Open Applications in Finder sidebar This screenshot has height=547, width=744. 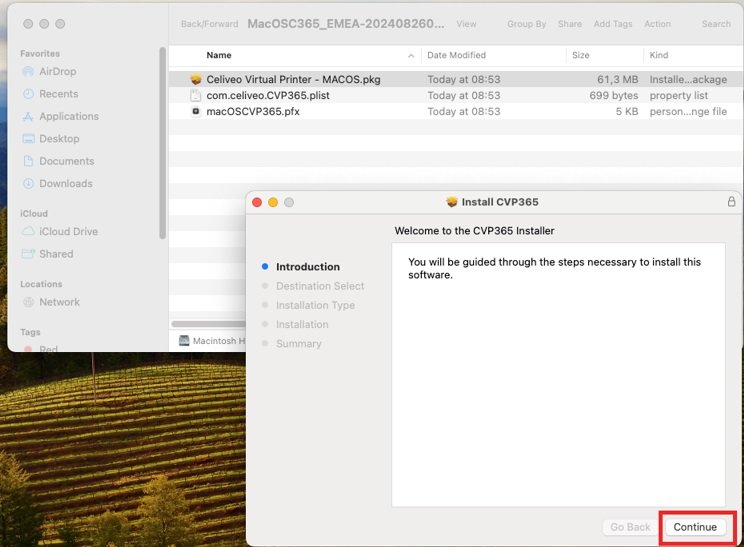pyautogui.click(x=69, y=116)
